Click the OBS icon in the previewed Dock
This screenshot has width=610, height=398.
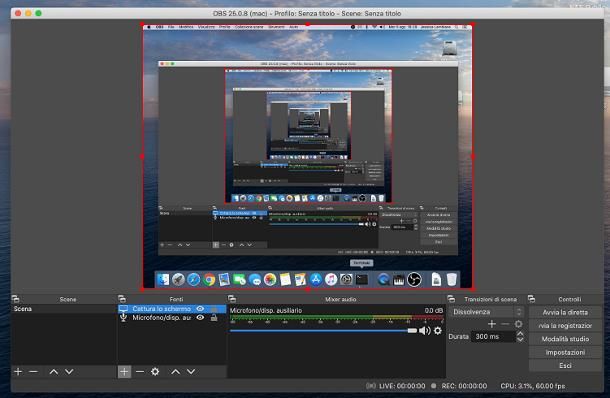click(414, 279)
